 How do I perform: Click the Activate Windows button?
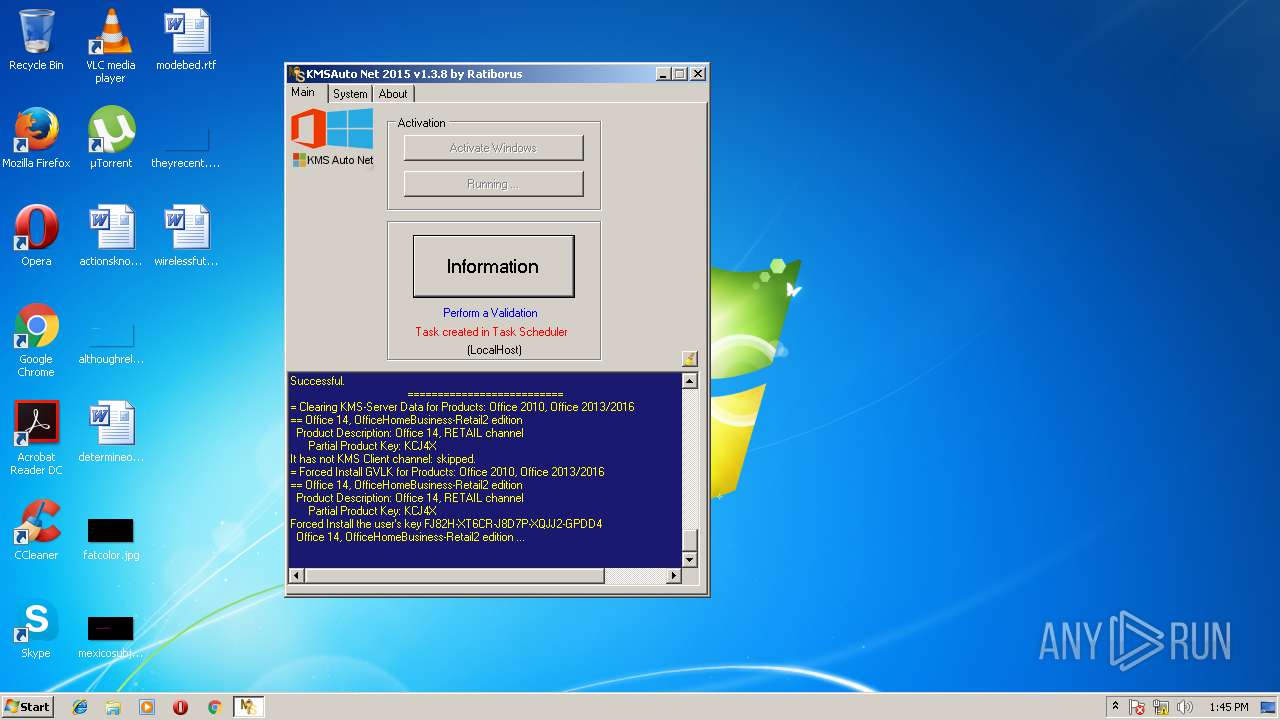493,148
